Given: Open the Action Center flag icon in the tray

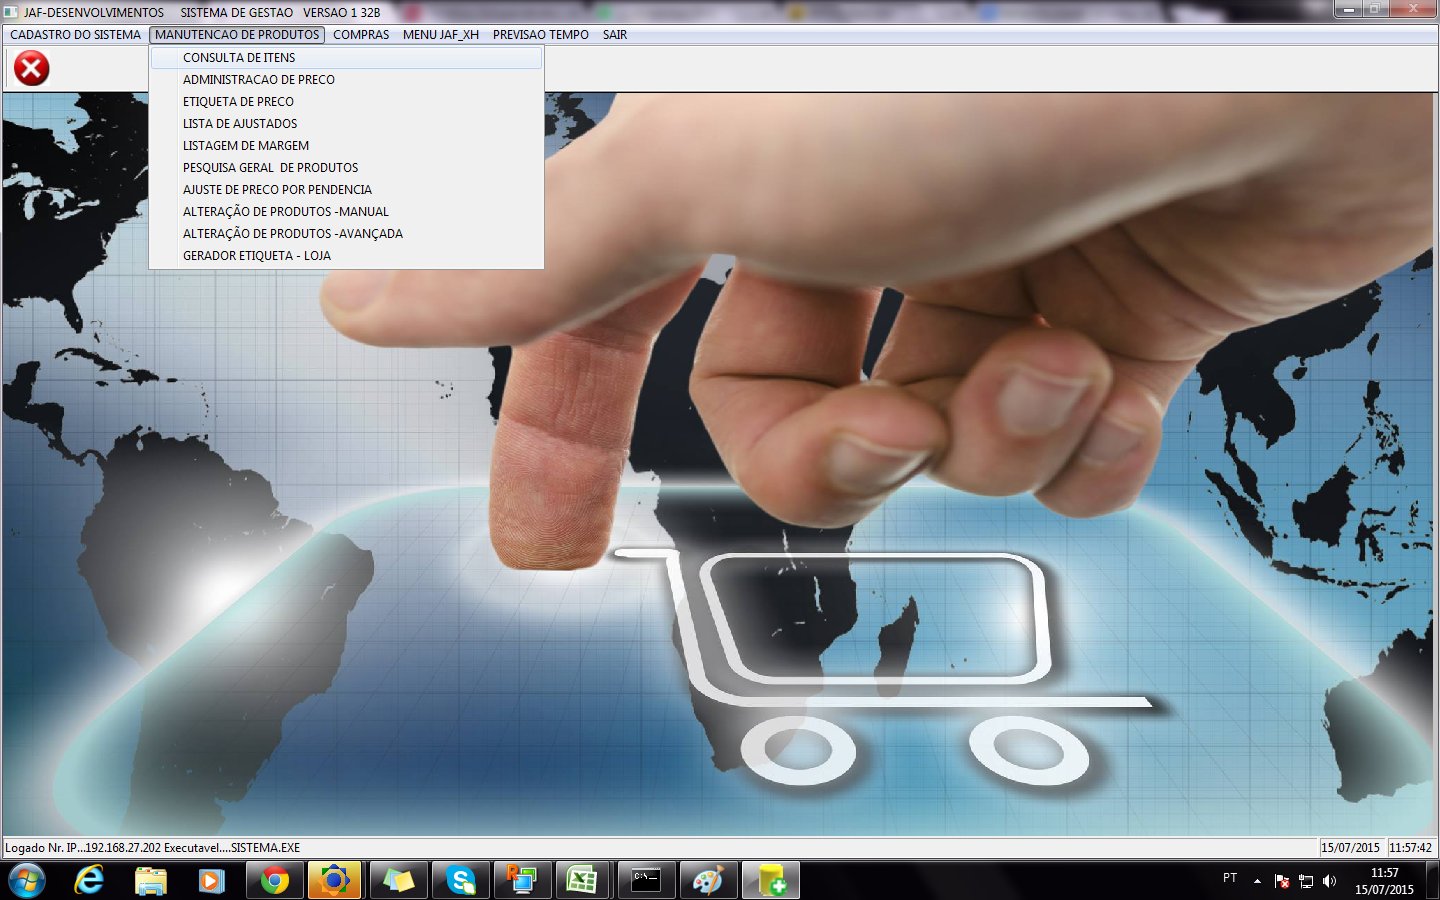Looking at the screenshot, I should coord(1282,881).
